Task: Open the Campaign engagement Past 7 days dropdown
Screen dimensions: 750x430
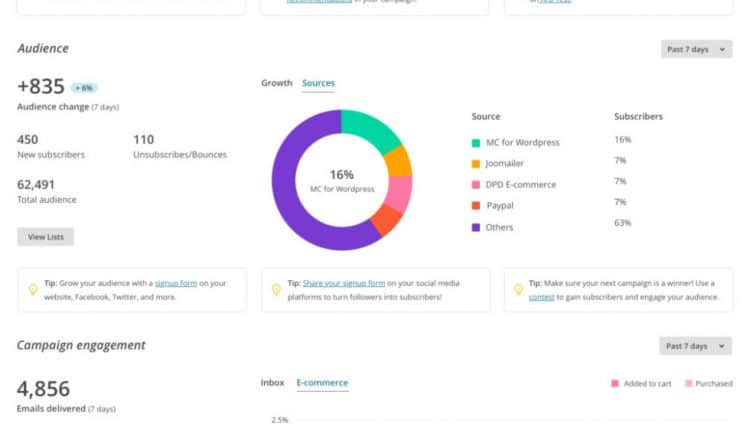Action: (x=695, y=346)
